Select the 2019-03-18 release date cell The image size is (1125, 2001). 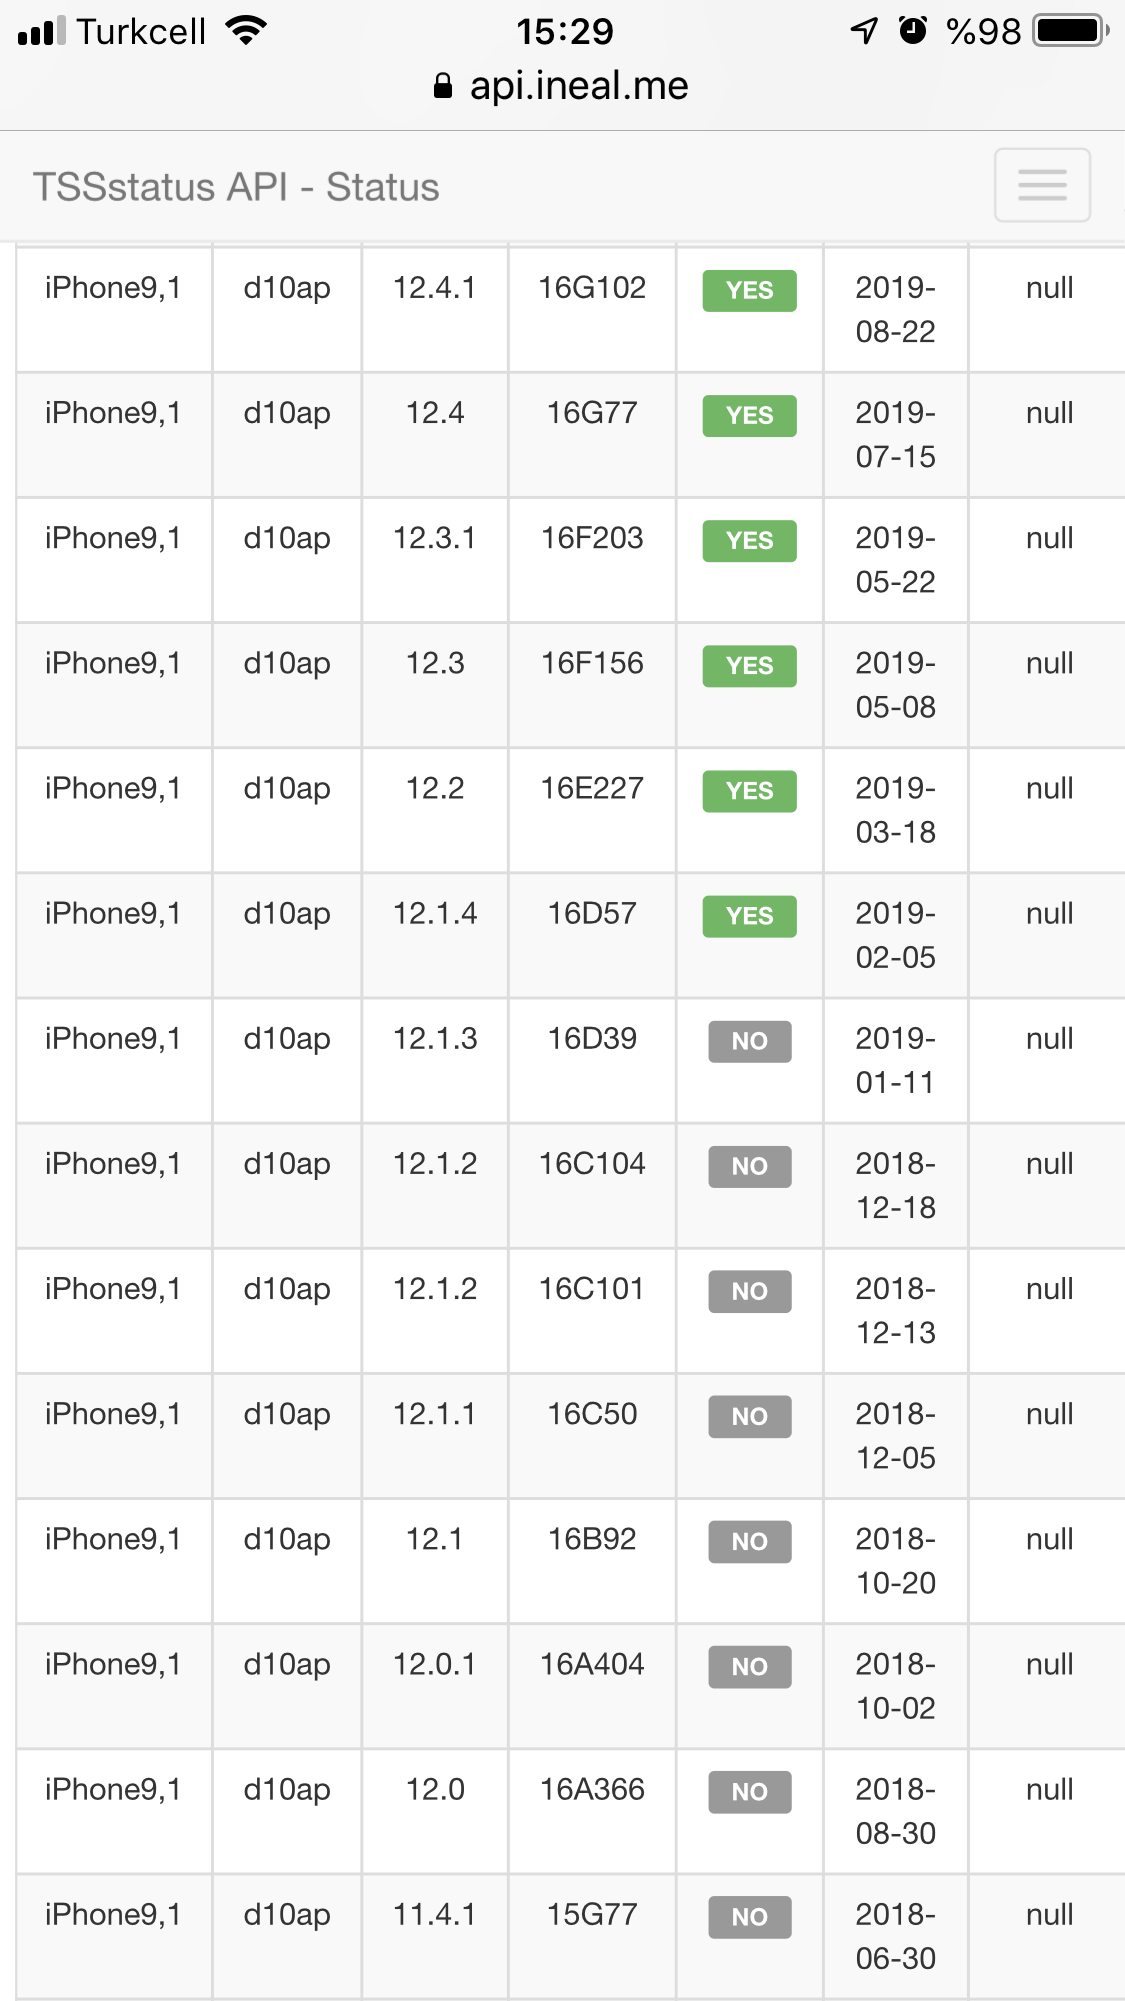(895, 810)
